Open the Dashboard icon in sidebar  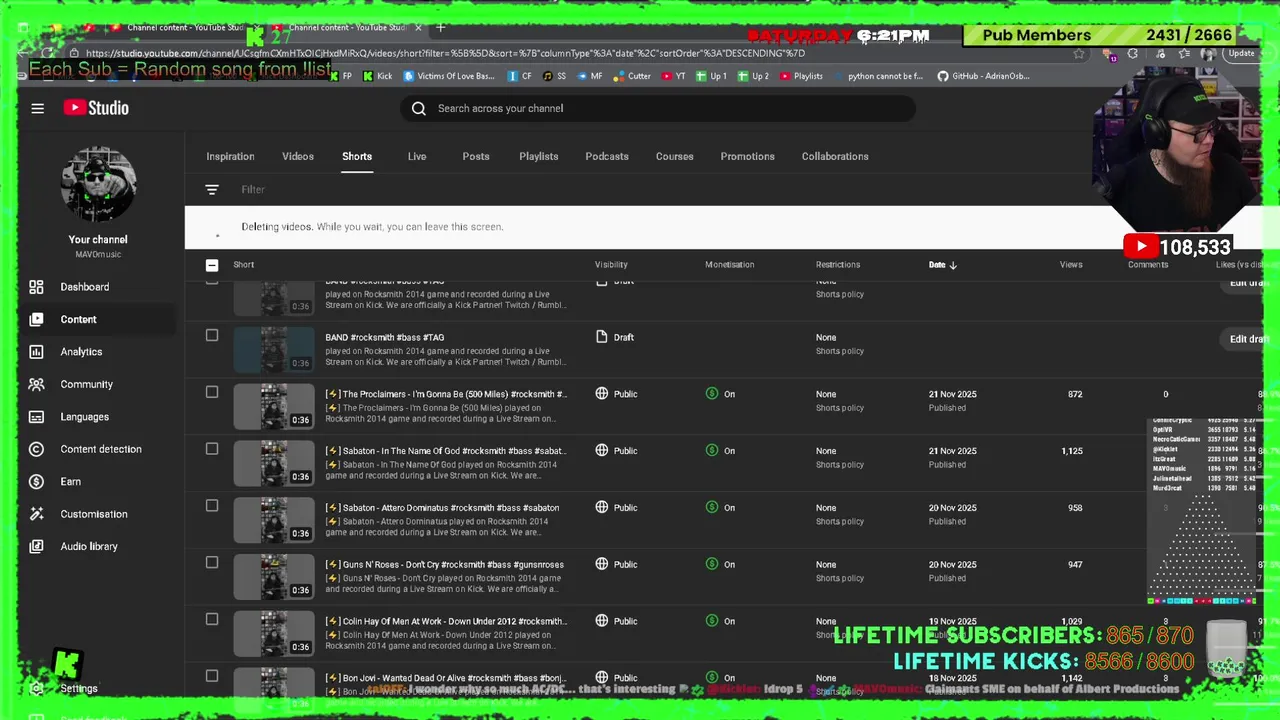coord(36,287)
